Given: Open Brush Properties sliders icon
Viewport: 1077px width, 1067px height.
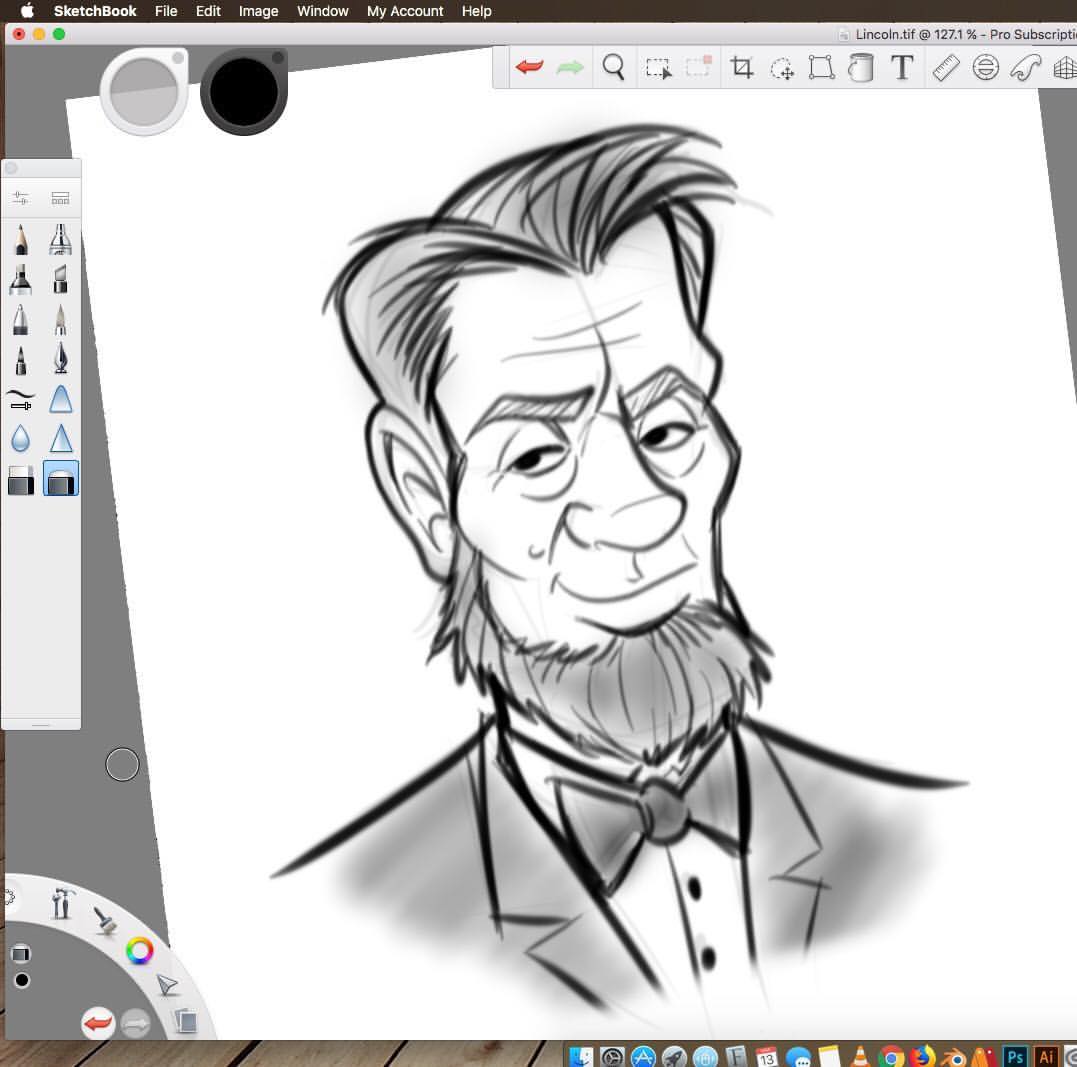Looking at the screenshot, I should [21, 199].
